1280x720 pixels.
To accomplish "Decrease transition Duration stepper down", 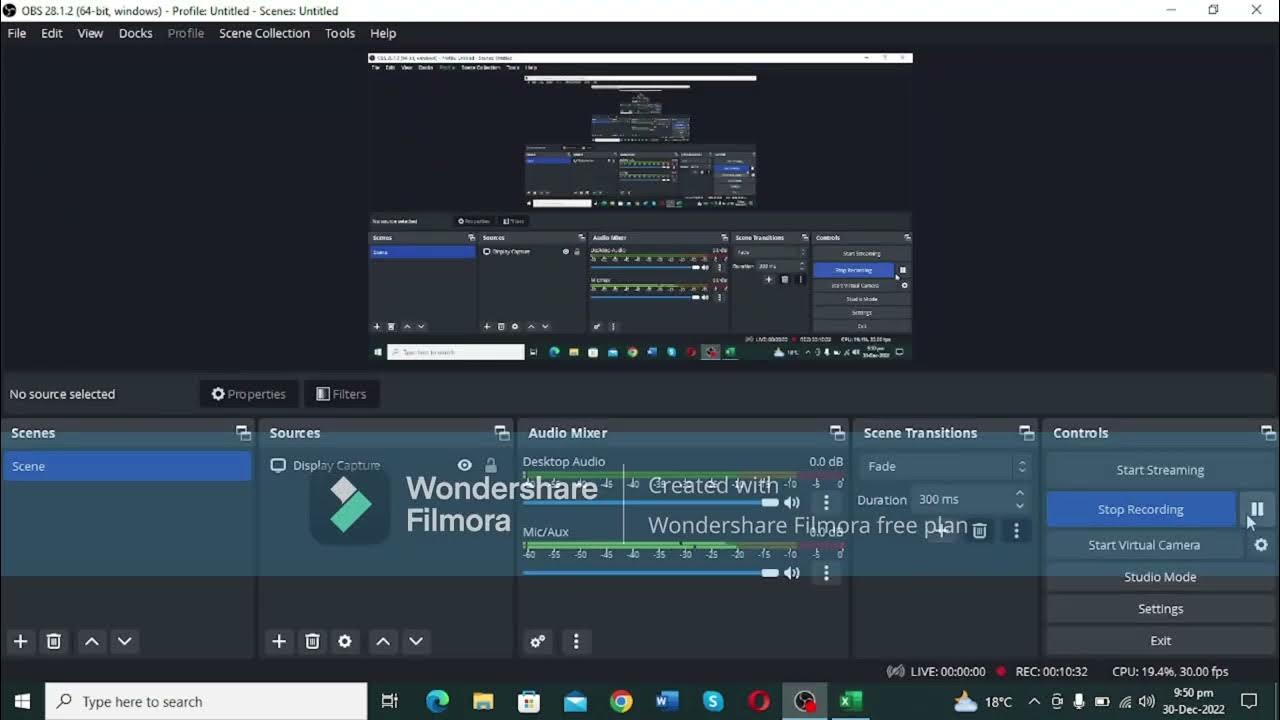I will 1020,506.
